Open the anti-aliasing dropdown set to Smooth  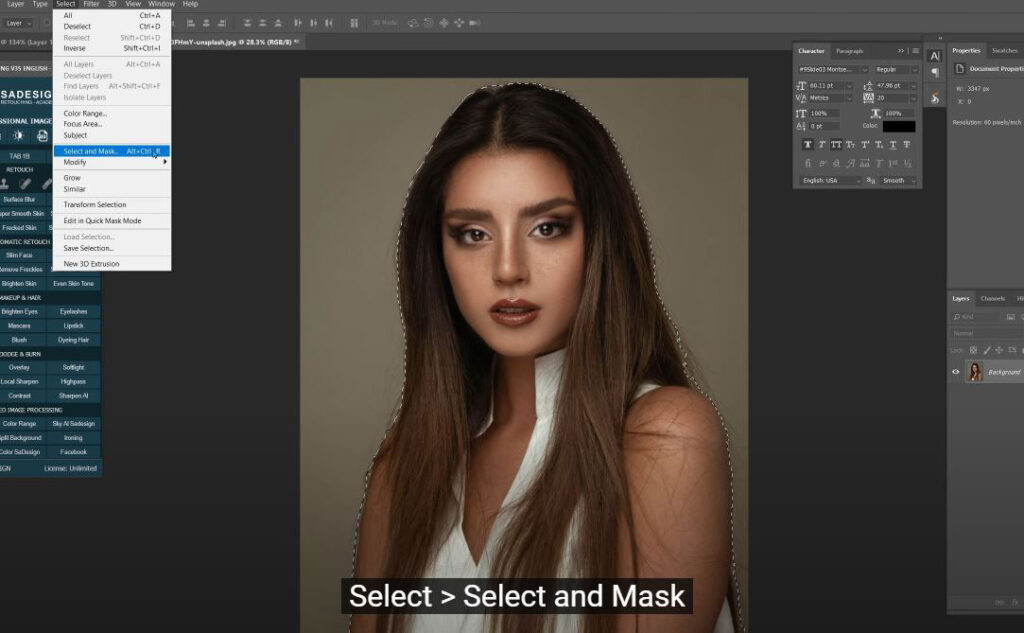tap(895, 180)
